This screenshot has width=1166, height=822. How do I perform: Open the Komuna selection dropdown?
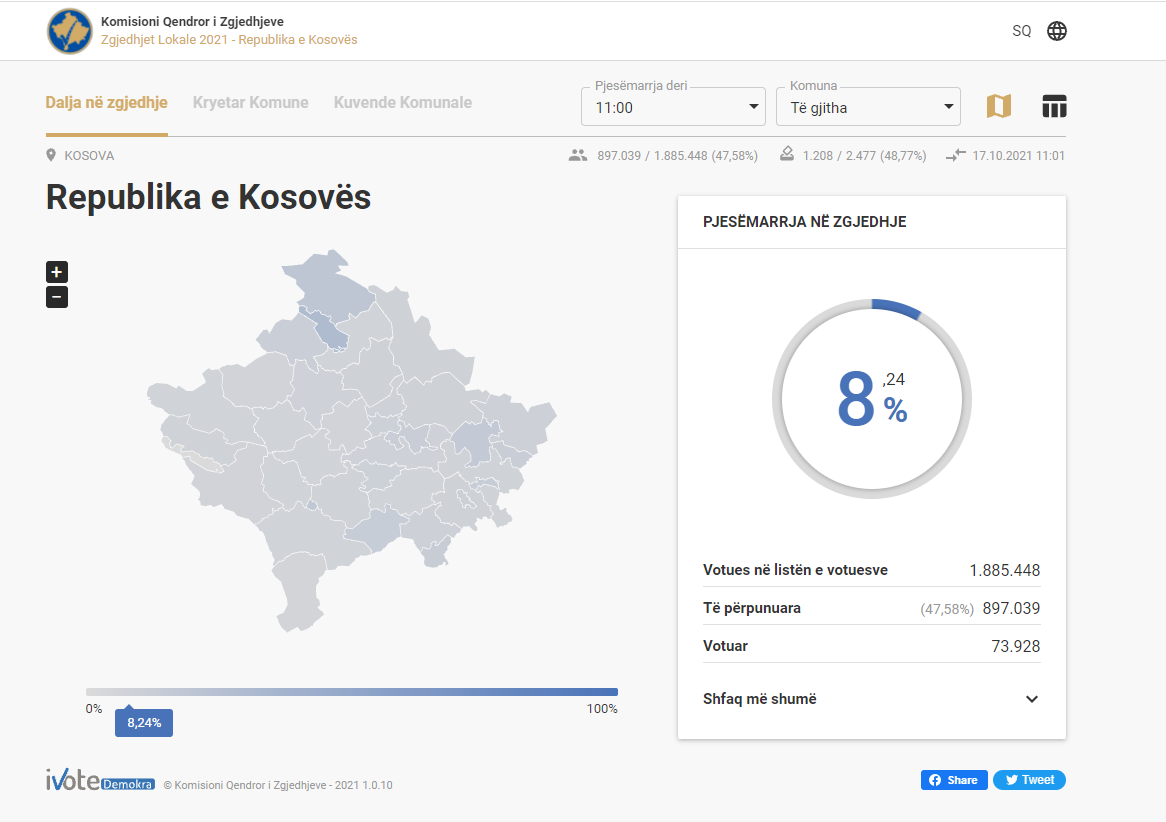[867, 107]
